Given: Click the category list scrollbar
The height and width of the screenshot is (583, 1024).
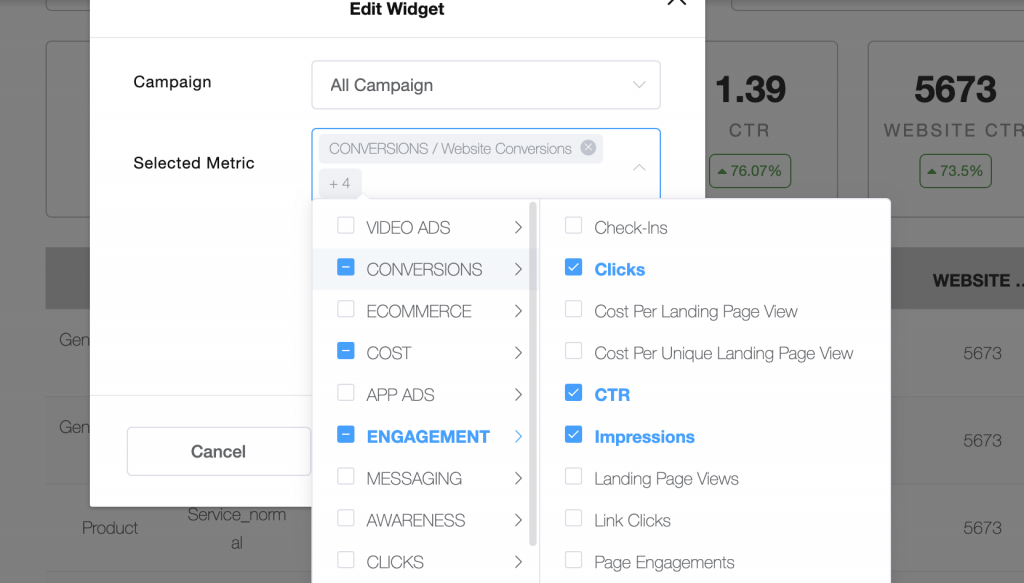Looking at the screenshot, I should (533, 373).
